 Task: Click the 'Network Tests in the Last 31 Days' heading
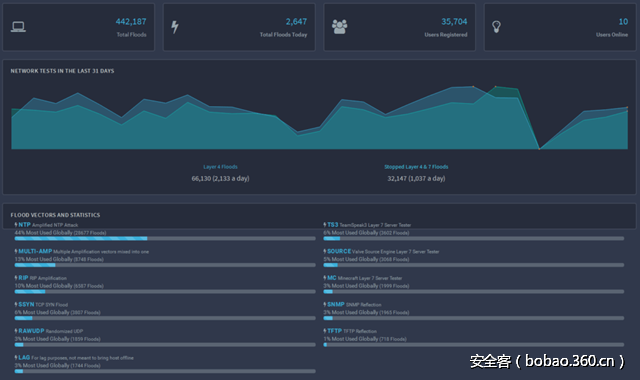click(x=62, y=71)
